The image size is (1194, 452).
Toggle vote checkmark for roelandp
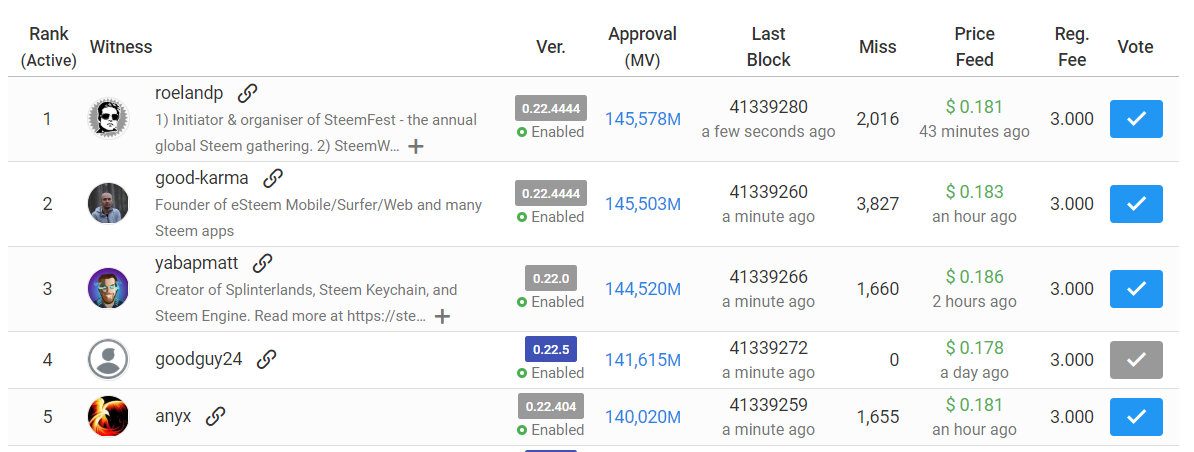tap(1135, 119)
